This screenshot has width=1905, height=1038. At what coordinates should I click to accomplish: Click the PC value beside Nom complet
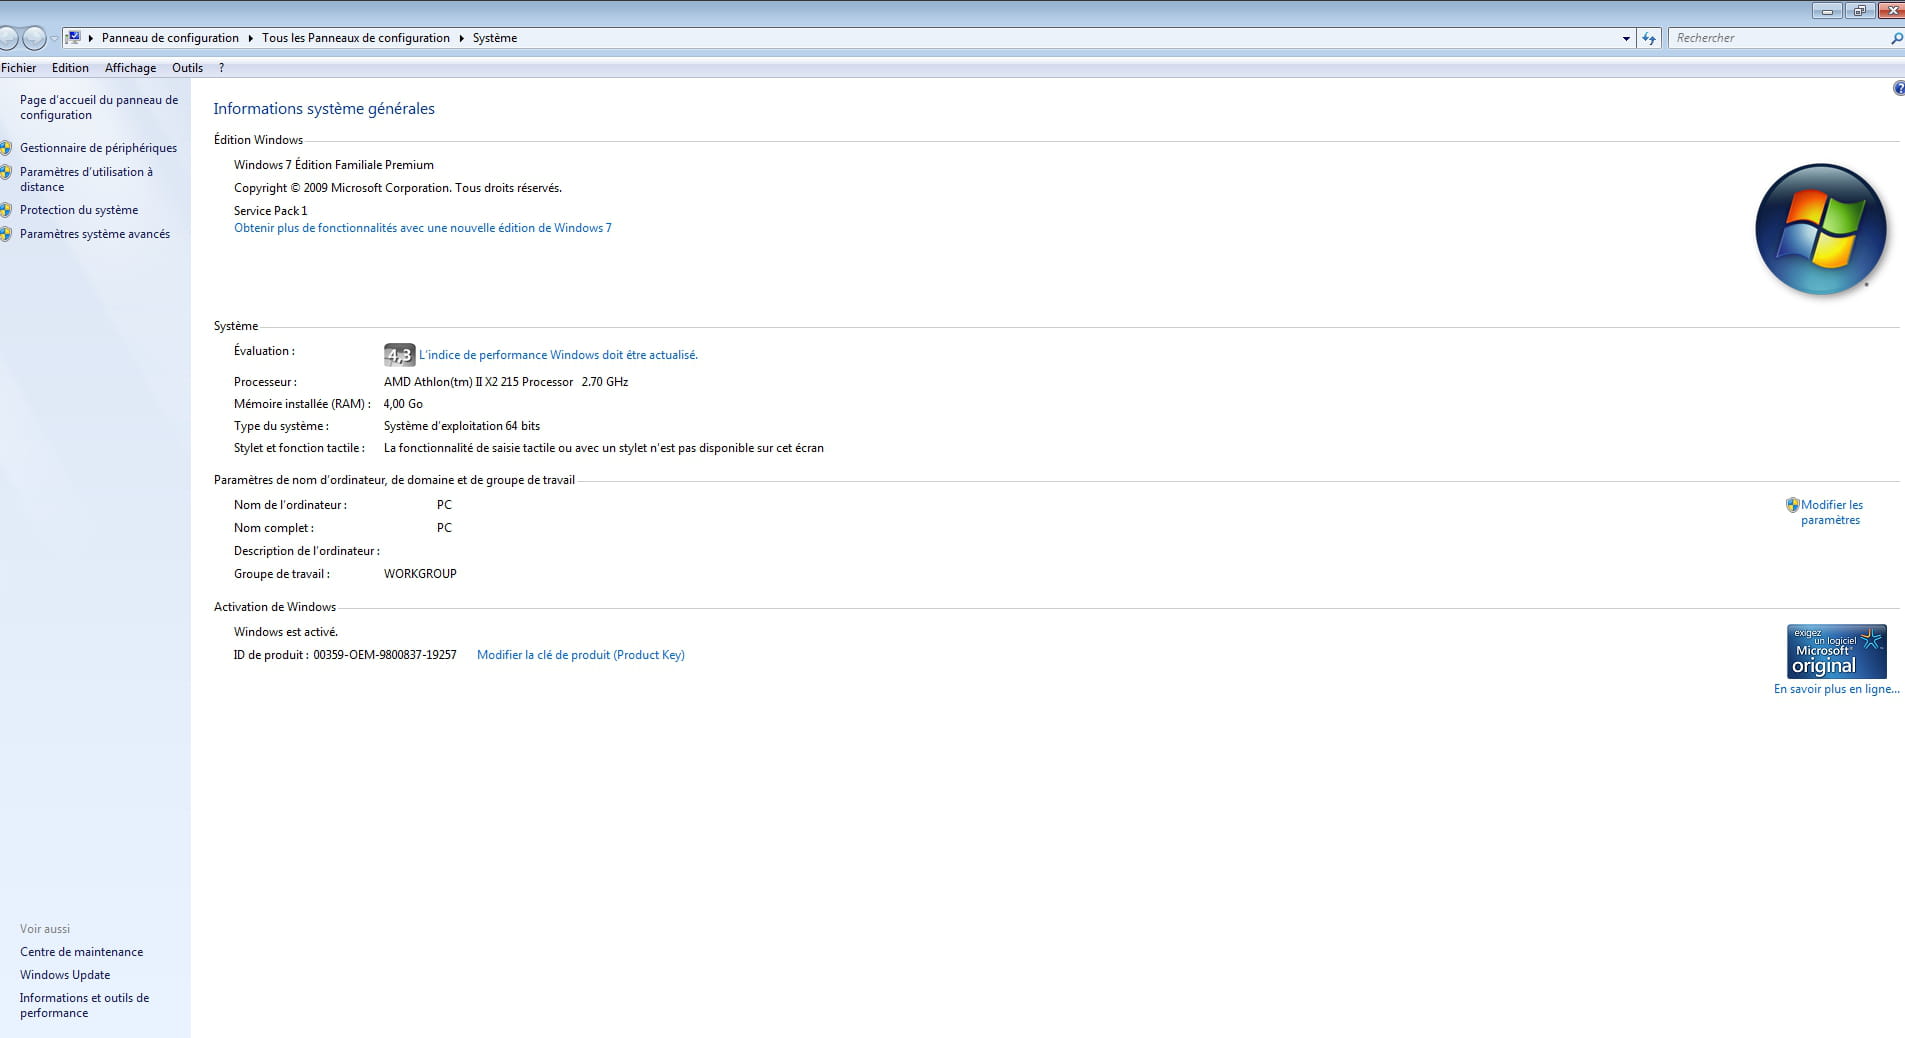(444, 528)
